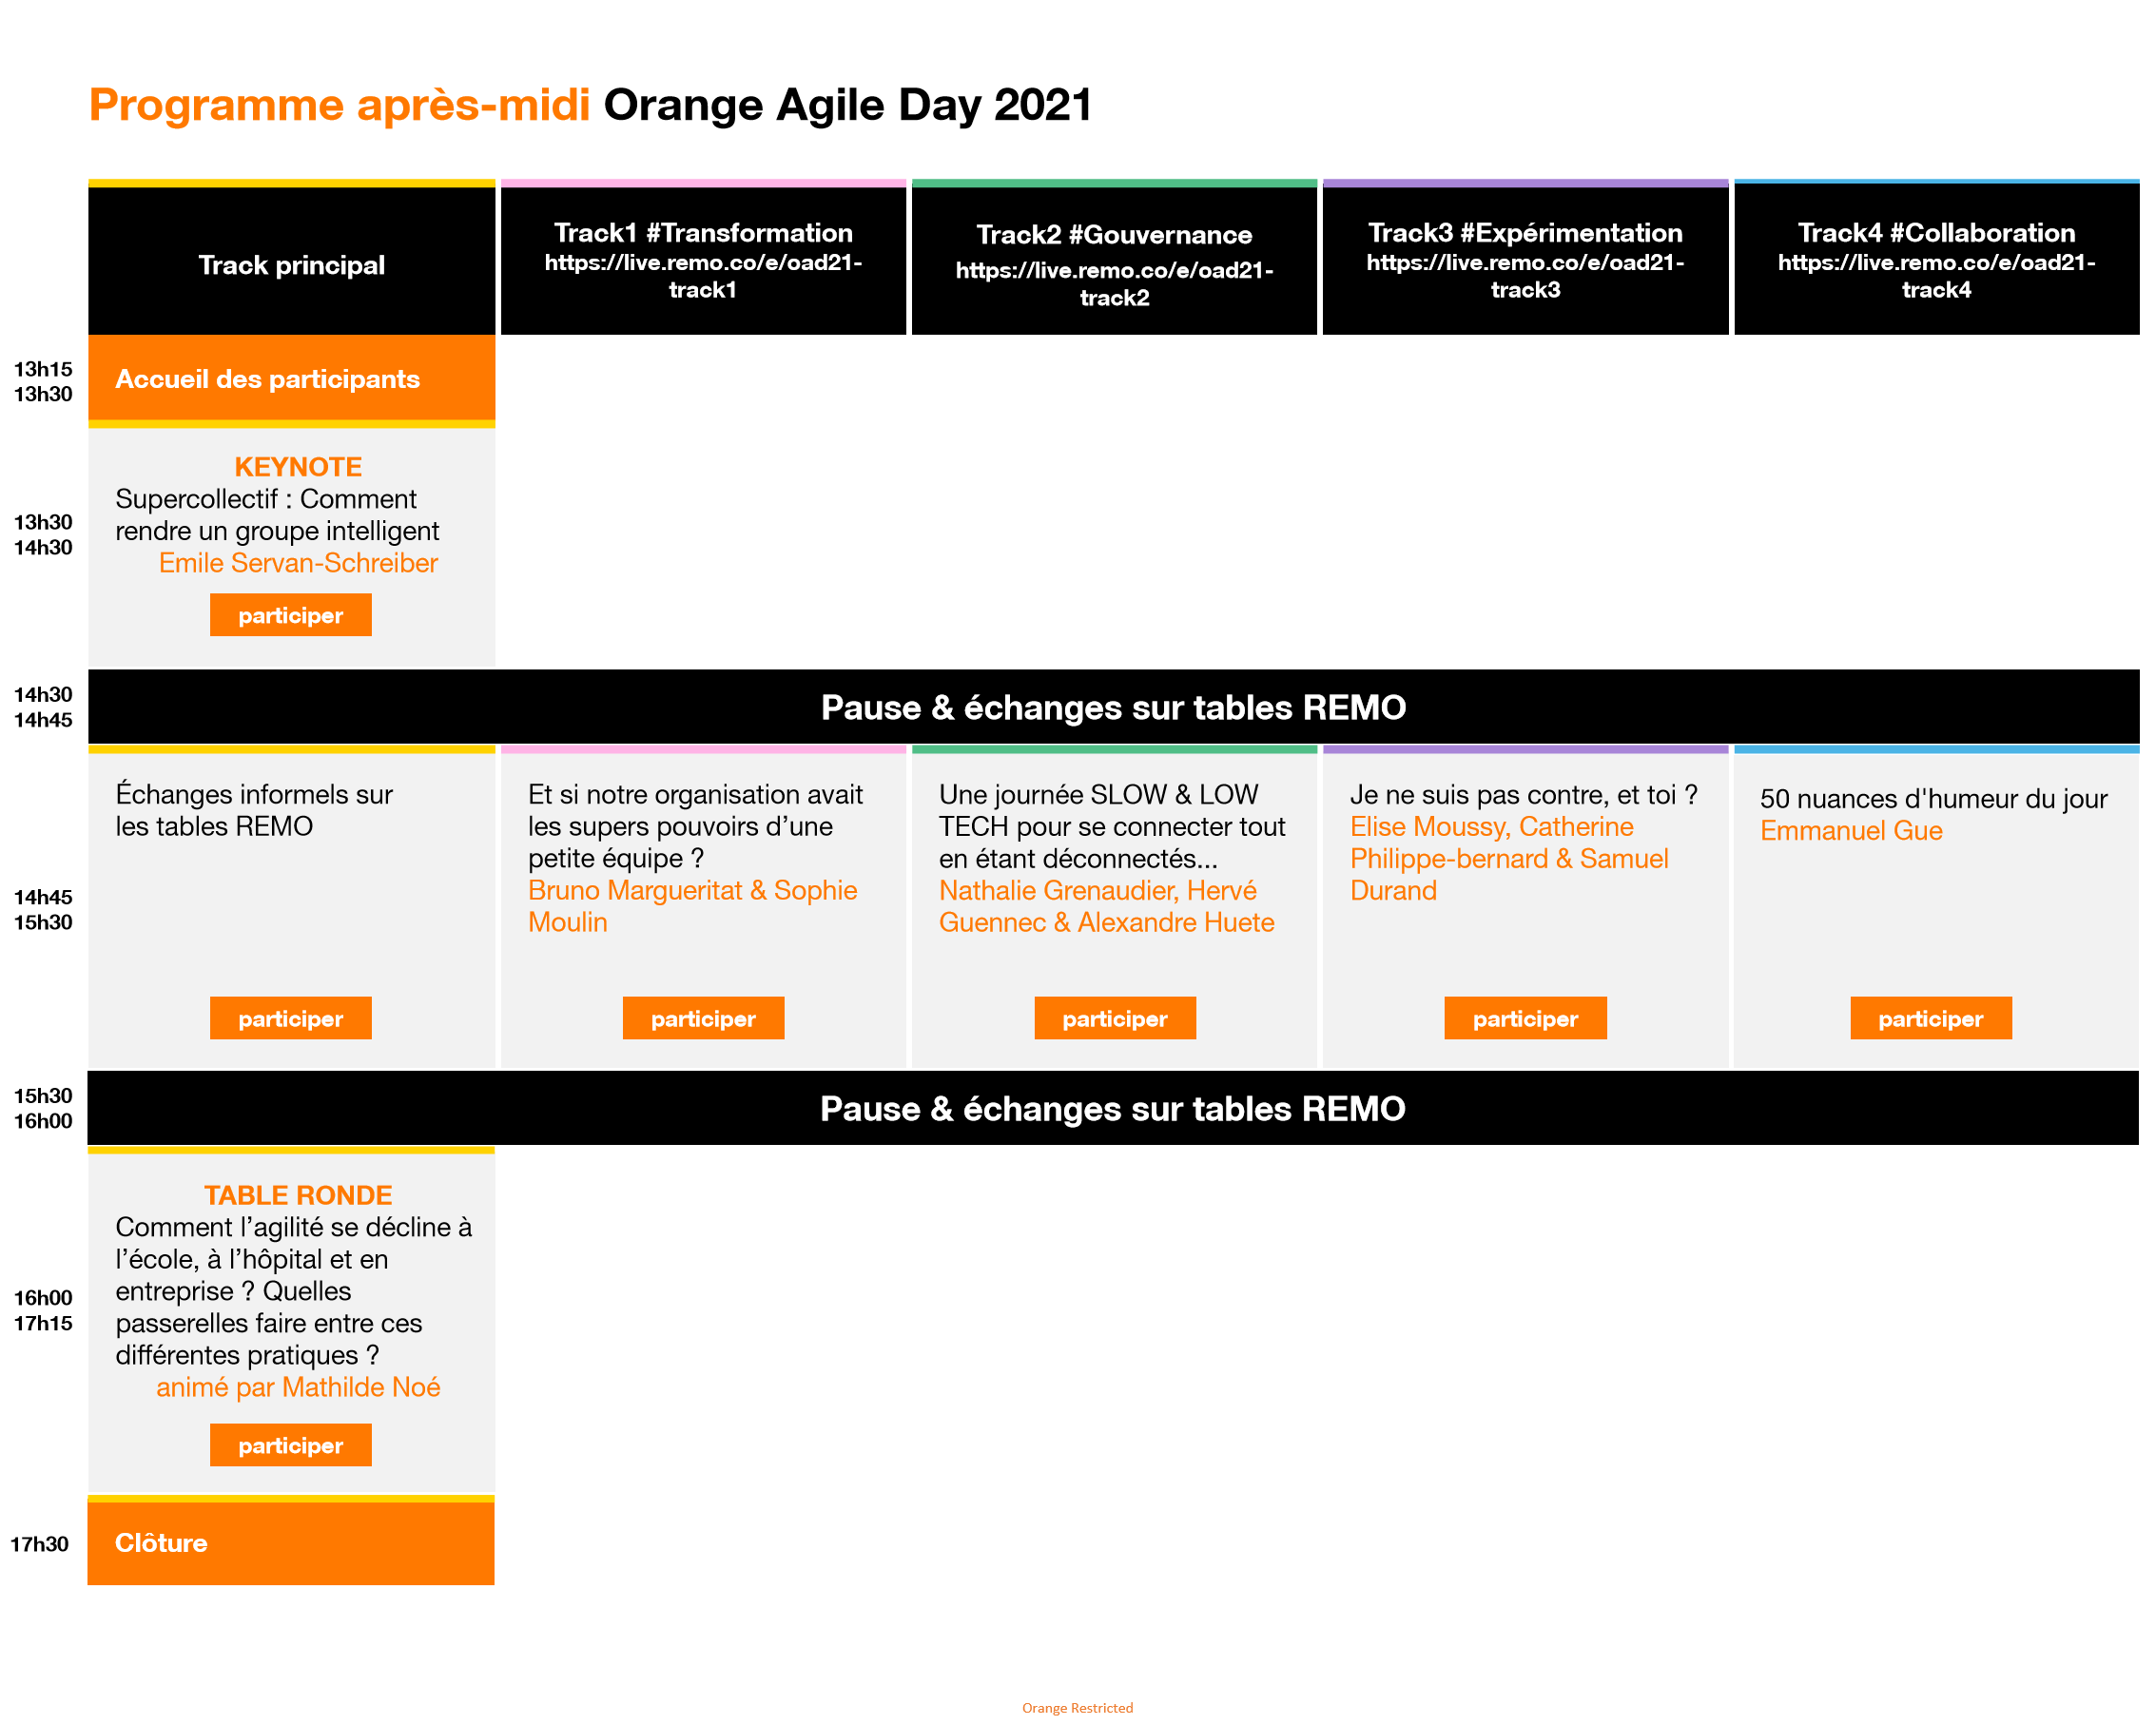2156x1725 pixels.
Task: Click participer under SLOW & LOW TECH session
Action: pyautogui.click(x=1114, y=1018)
